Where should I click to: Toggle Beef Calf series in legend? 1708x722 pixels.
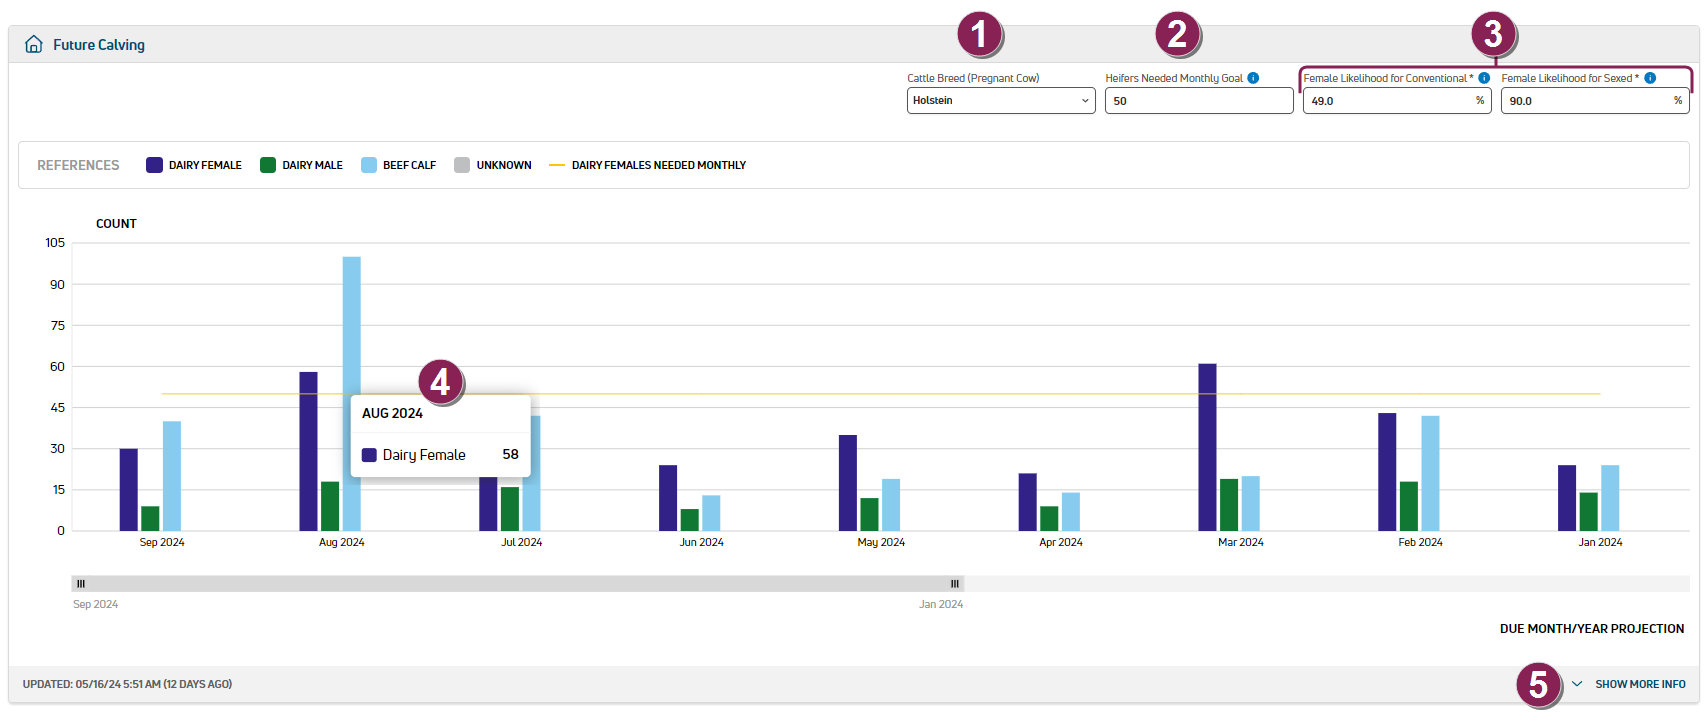click(x=398, y=165)
